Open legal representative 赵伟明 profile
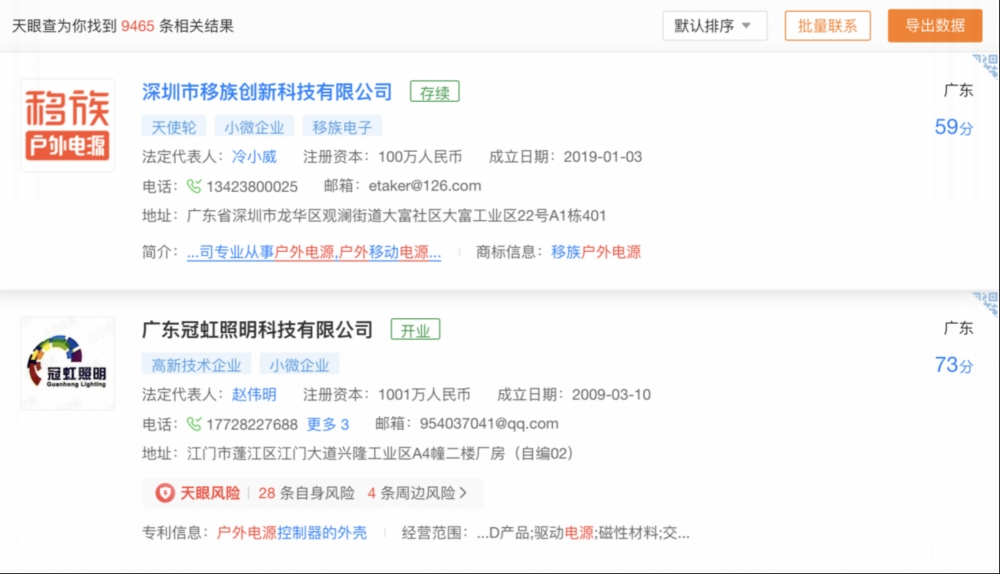The width and height of the screenshot is (1000, 574). point(254,394)
